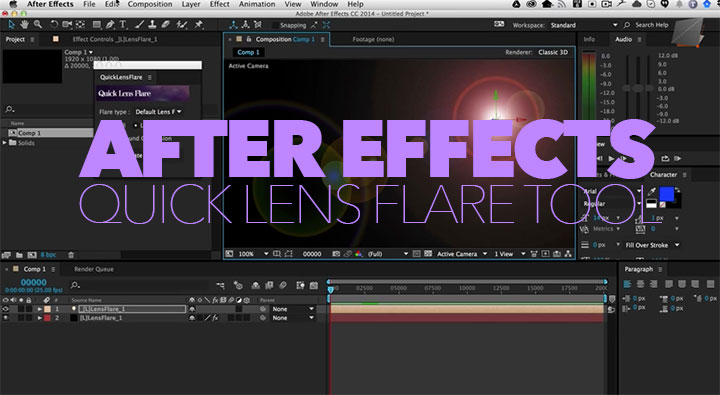
Task: Choose View Axis Mode icon
Action: pos(258,25)
